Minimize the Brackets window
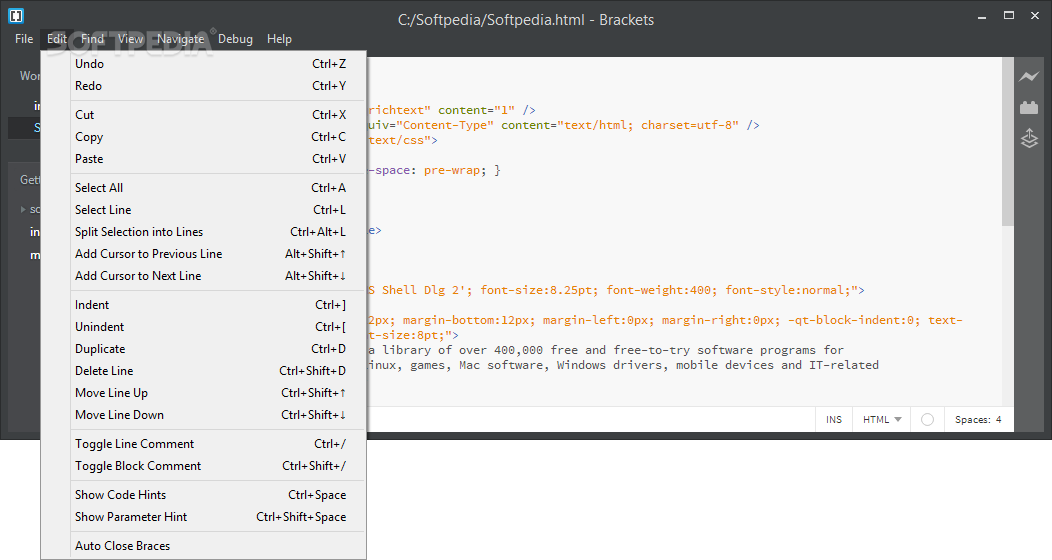This screenshot has height=560, width=1052. coord(982,16)
